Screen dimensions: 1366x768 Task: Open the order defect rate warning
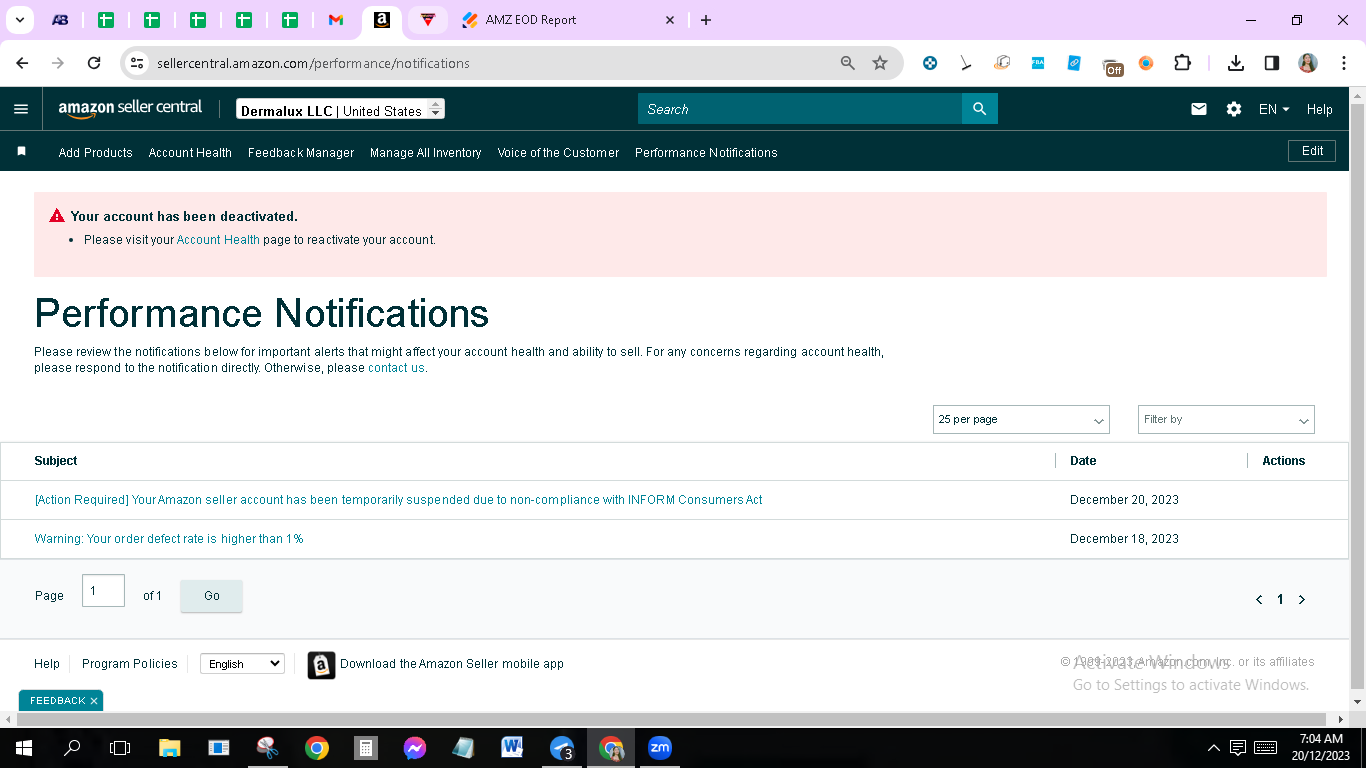(168, 539)
